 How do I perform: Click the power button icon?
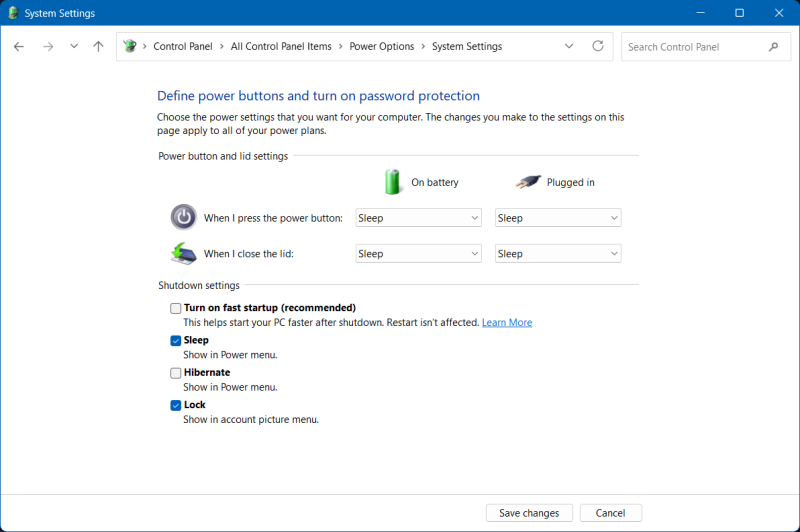click(183, 217)
